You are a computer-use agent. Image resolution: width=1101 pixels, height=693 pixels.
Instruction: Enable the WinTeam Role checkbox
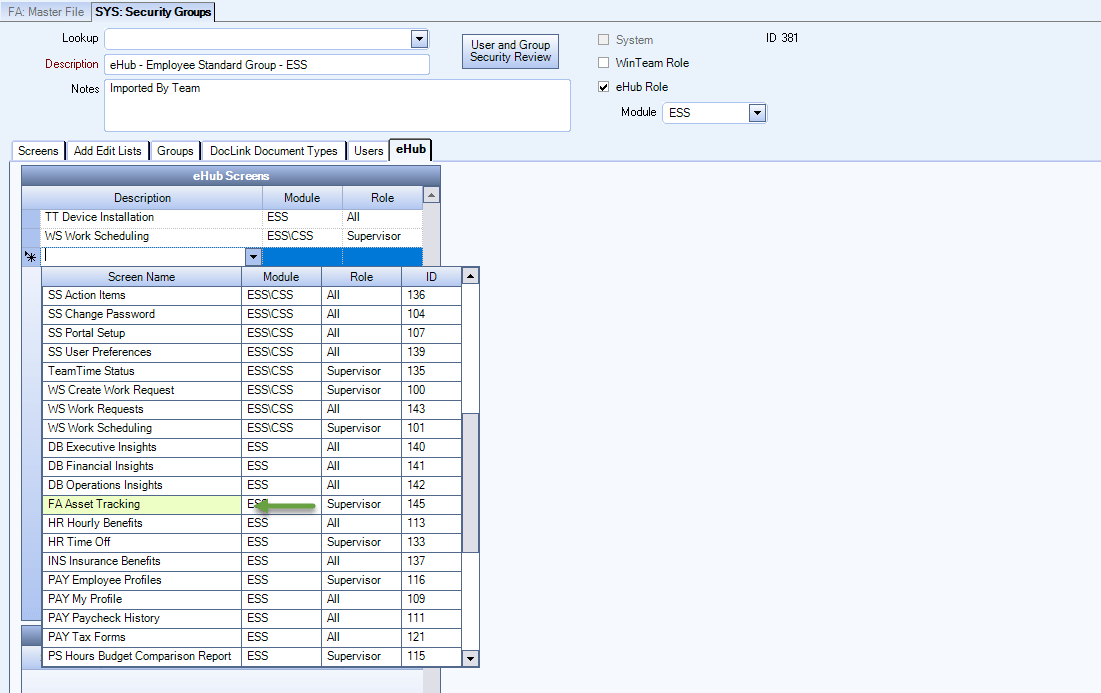coord(604,62)
